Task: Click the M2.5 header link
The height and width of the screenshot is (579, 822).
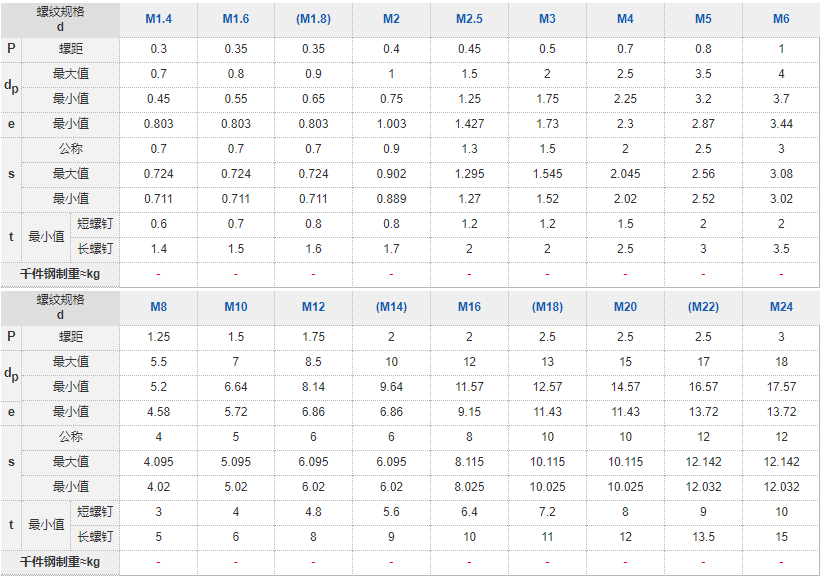Action: pos(469,19)
